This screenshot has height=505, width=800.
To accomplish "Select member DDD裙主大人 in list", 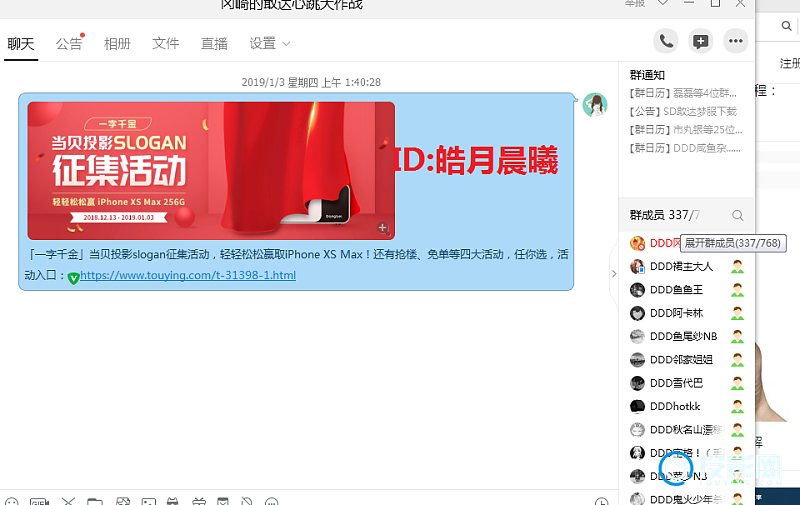I will 681,267.
